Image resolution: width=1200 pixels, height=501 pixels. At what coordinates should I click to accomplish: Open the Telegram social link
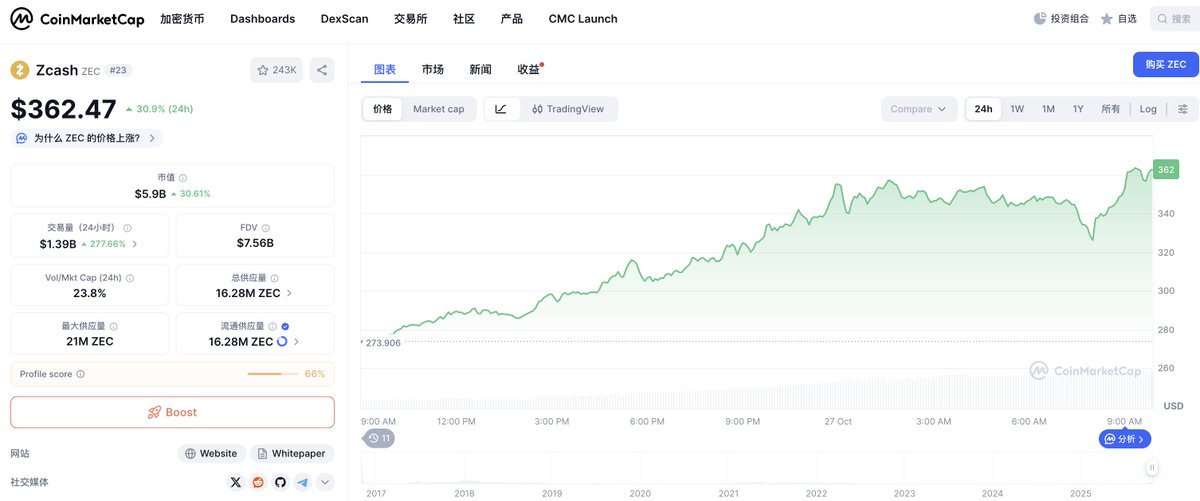(x=302, y=482)
